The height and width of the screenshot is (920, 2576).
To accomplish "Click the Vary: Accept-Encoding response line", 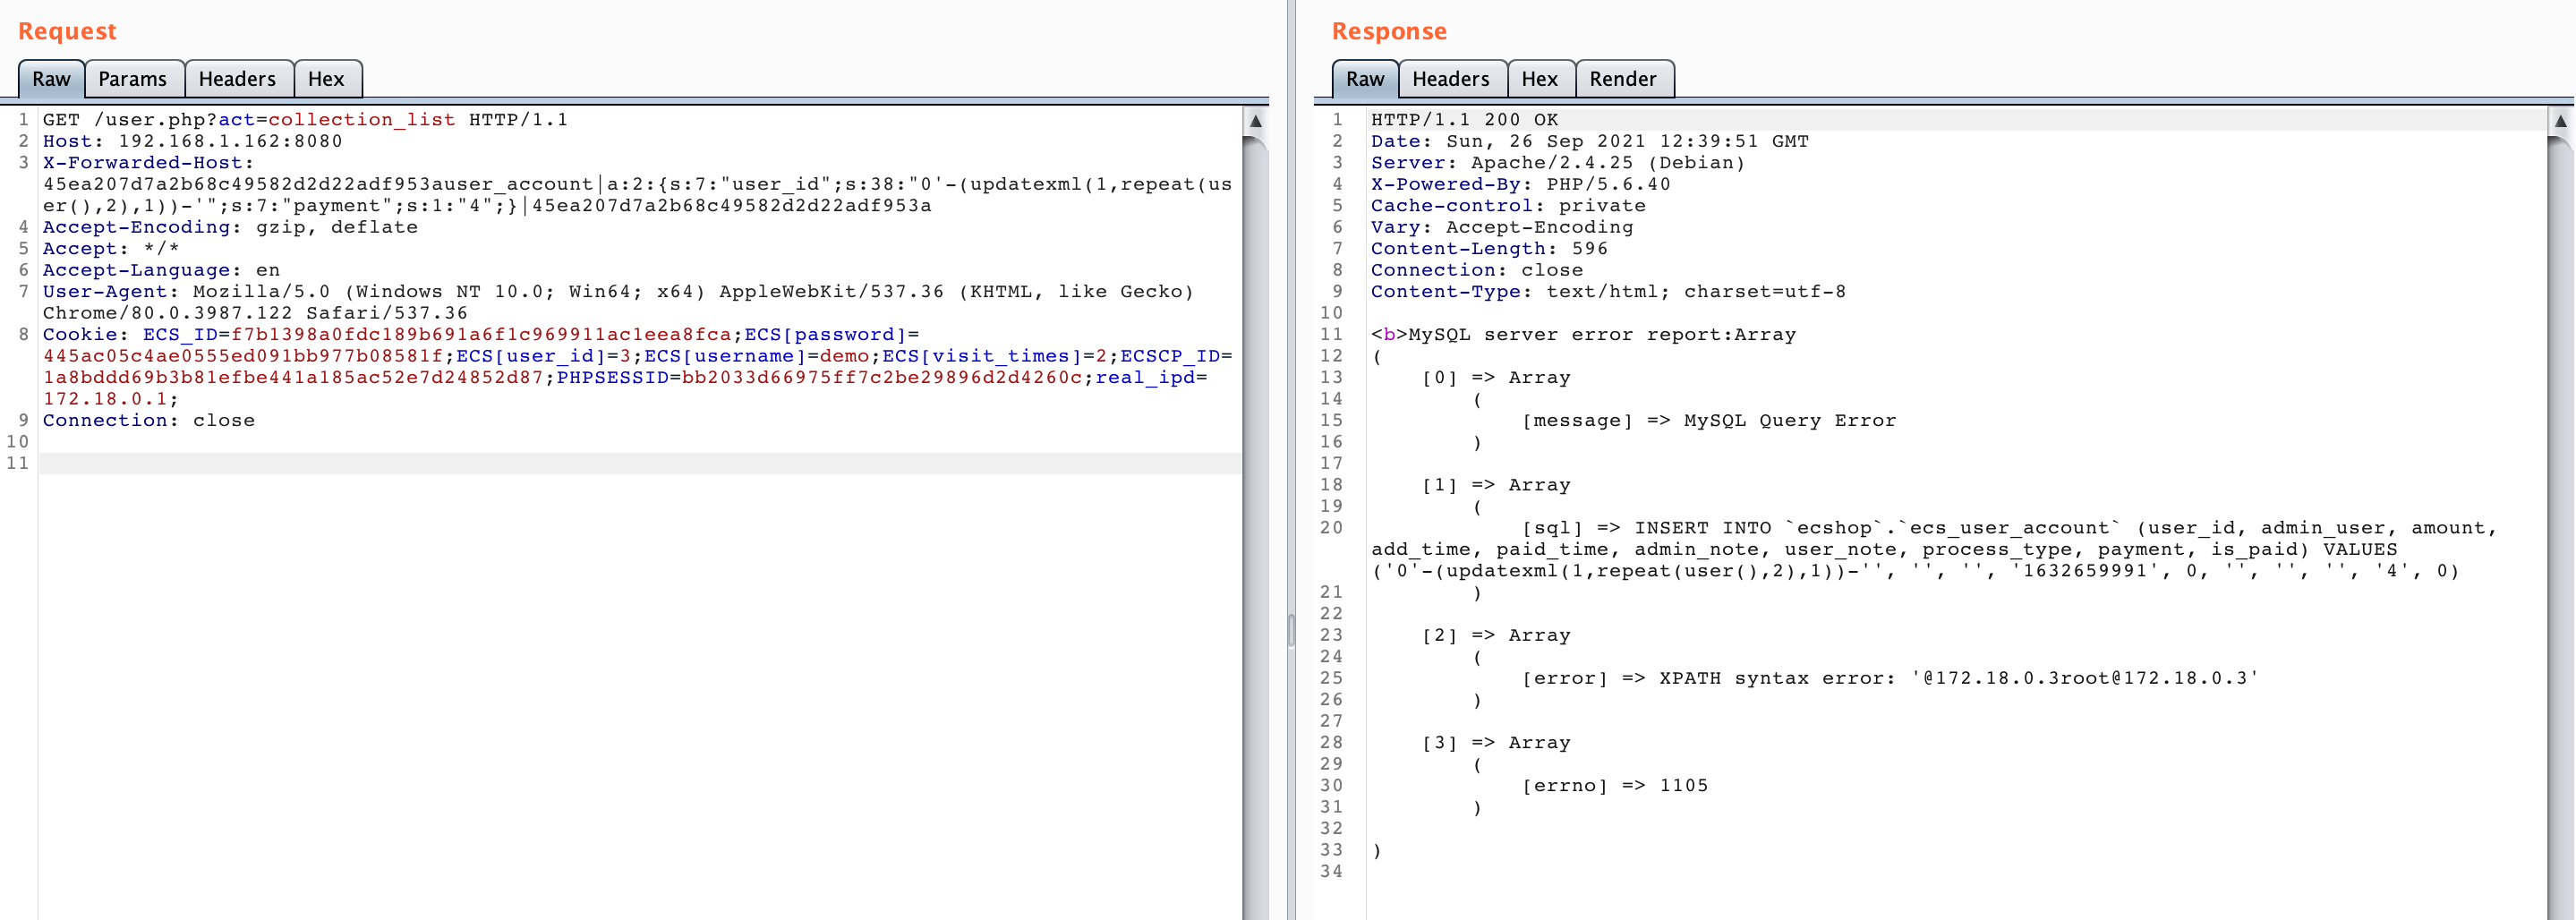I will click(x=1501, y=227).
